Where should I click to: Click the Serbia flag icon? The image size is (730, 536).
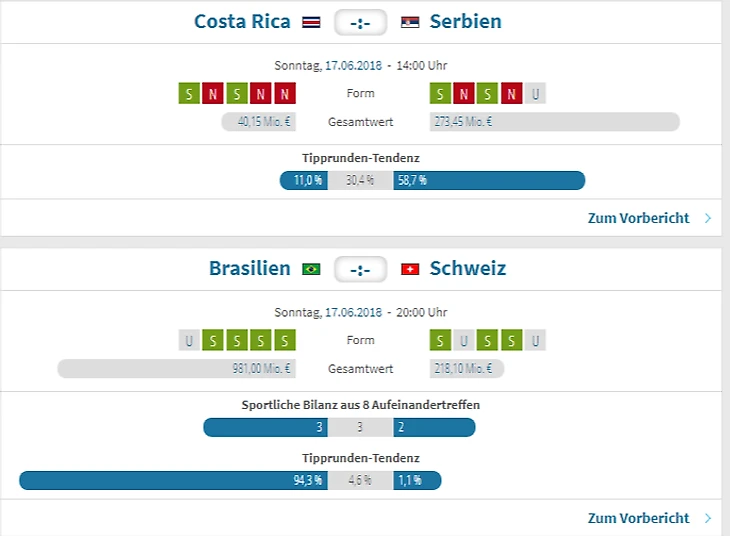point(409,22)
